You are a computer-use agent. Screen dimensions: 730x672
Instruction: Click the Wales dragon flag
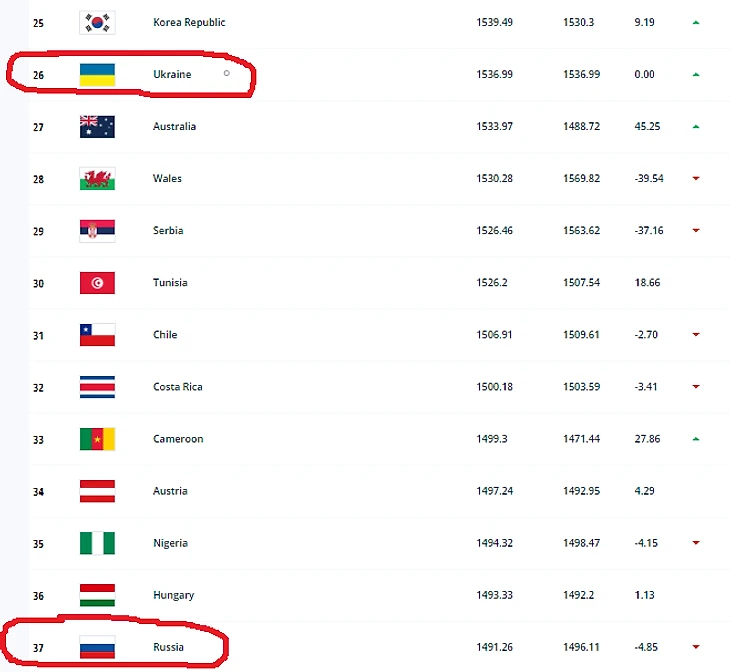[x=97, y=179]
